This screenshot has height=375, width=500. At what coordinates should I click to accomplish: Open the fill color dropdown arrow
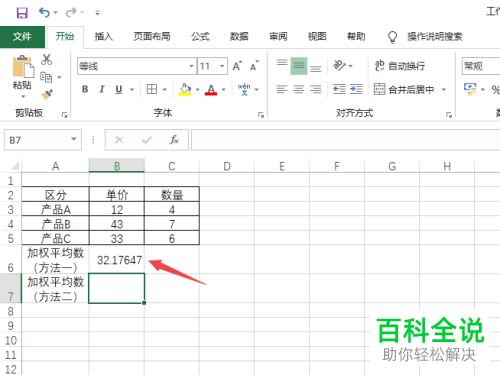197,89
